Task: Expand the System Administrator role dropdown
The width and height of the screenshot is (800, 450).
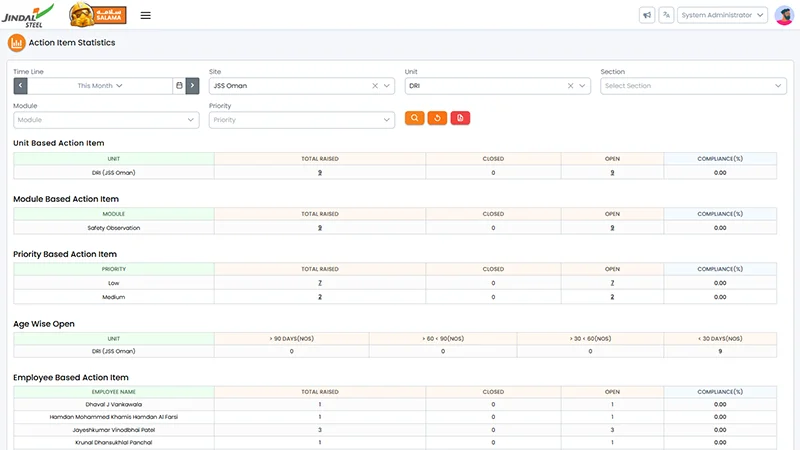Action: coord(722,15)
